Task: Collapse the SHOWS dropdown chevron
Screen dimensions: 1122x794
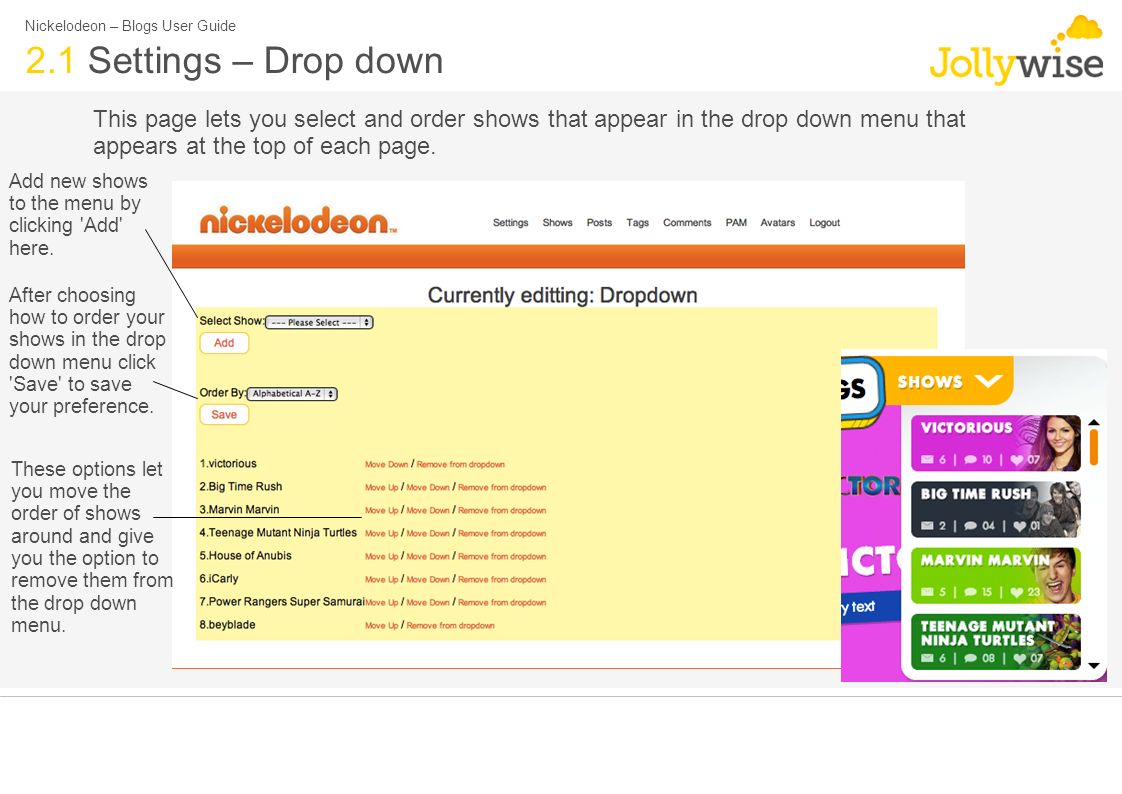Action: click(988, 381)
